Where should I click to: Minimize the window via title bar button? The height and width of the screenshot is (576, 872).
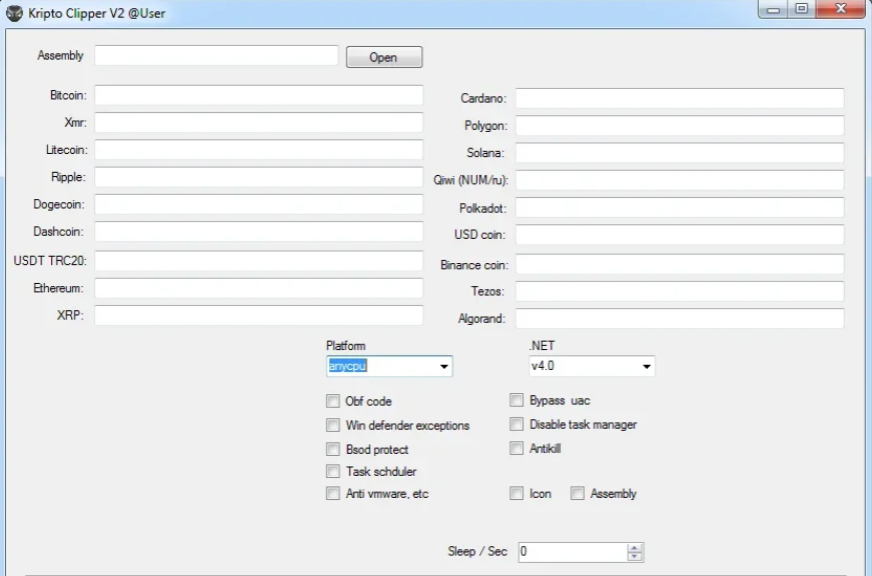tap(774, 10)
